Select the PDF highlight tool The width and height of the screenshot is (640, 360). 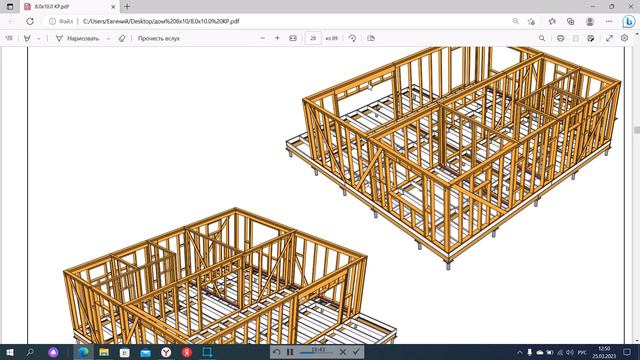coord(27,38)
